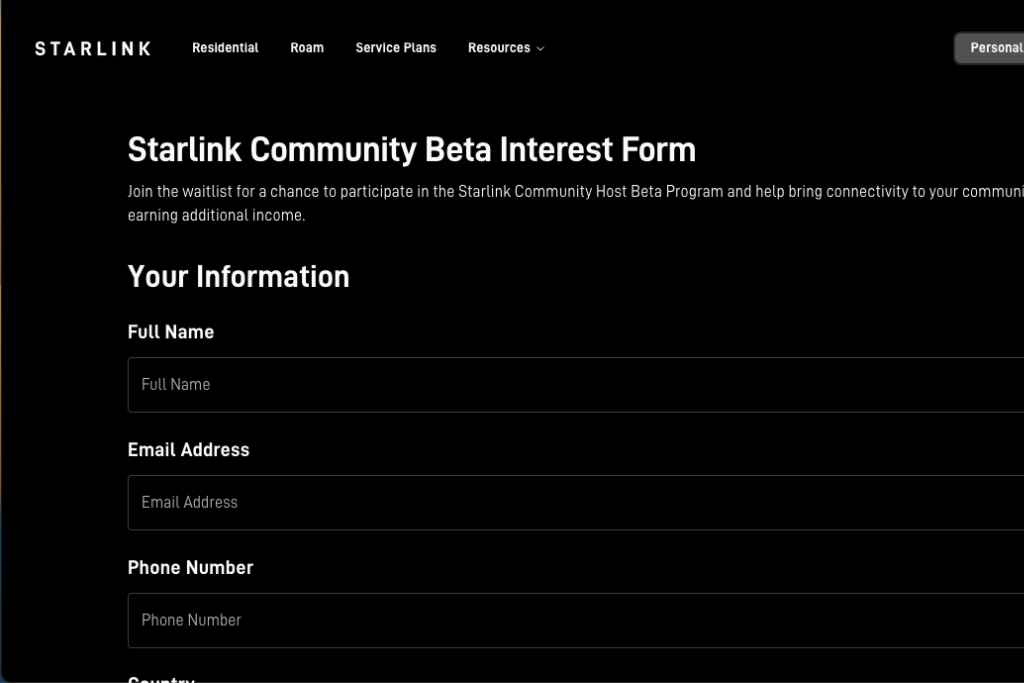This screenshot has width=1024, height=683.
Task: Click the Email Address field label
Action: (x=189, y=449)
